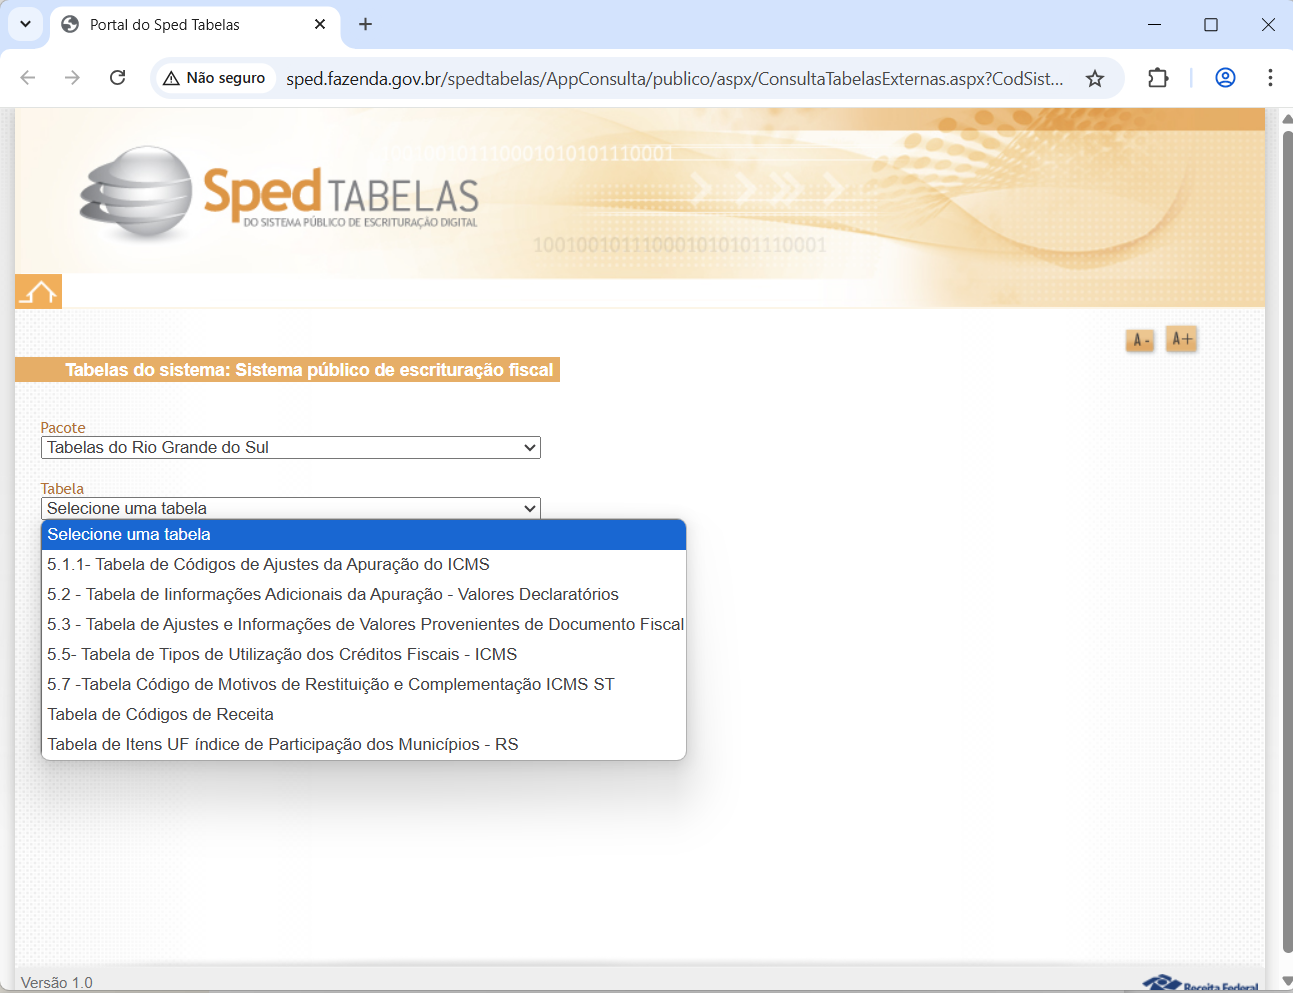Click the 'Tabelas do sistema' heading
This screenshot has width=1293, height=993.
click(x=309, y=370)
